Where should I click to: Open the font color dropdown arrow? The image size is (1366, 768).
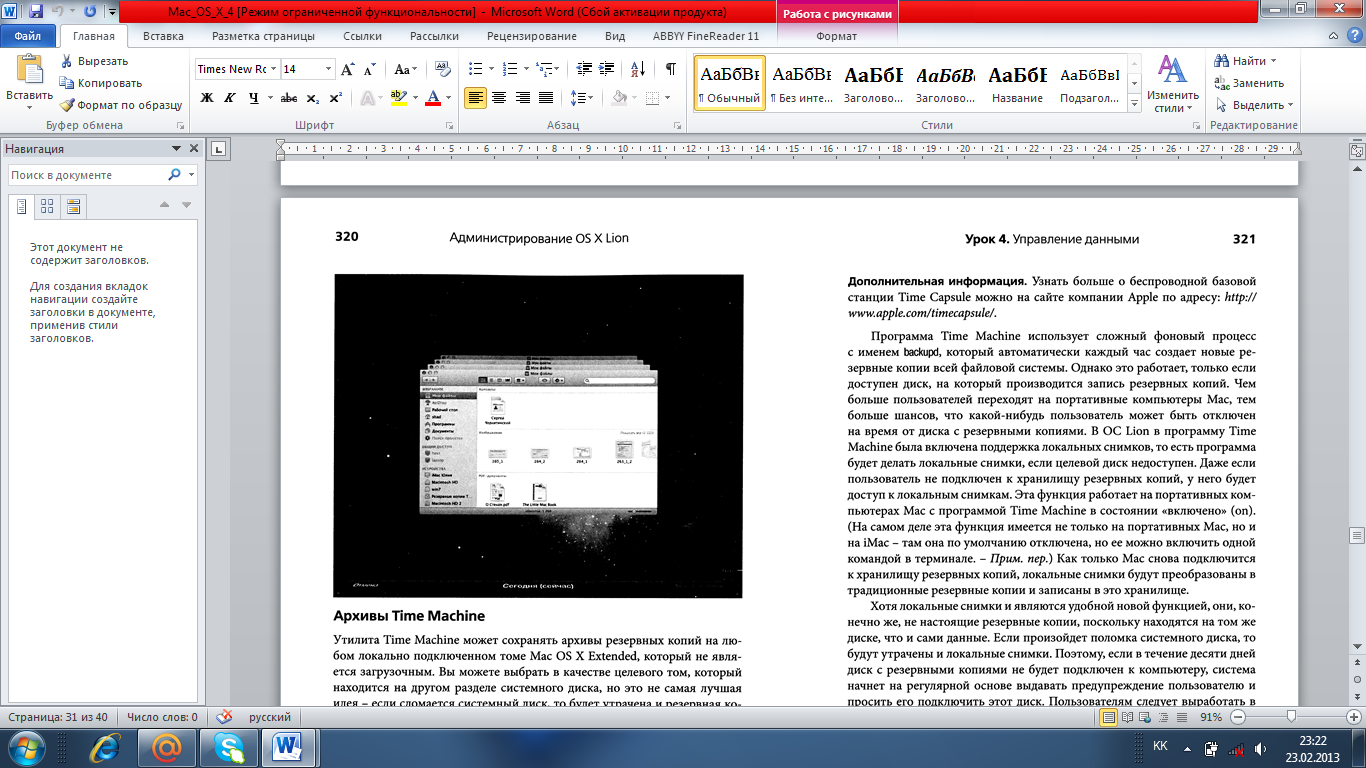tap(448, 98)
